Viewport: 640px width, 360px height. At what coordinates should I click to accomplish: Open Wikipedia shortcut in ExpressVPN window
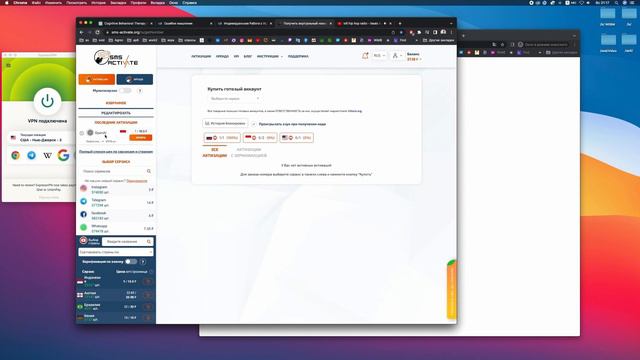(x=47, y=156)
